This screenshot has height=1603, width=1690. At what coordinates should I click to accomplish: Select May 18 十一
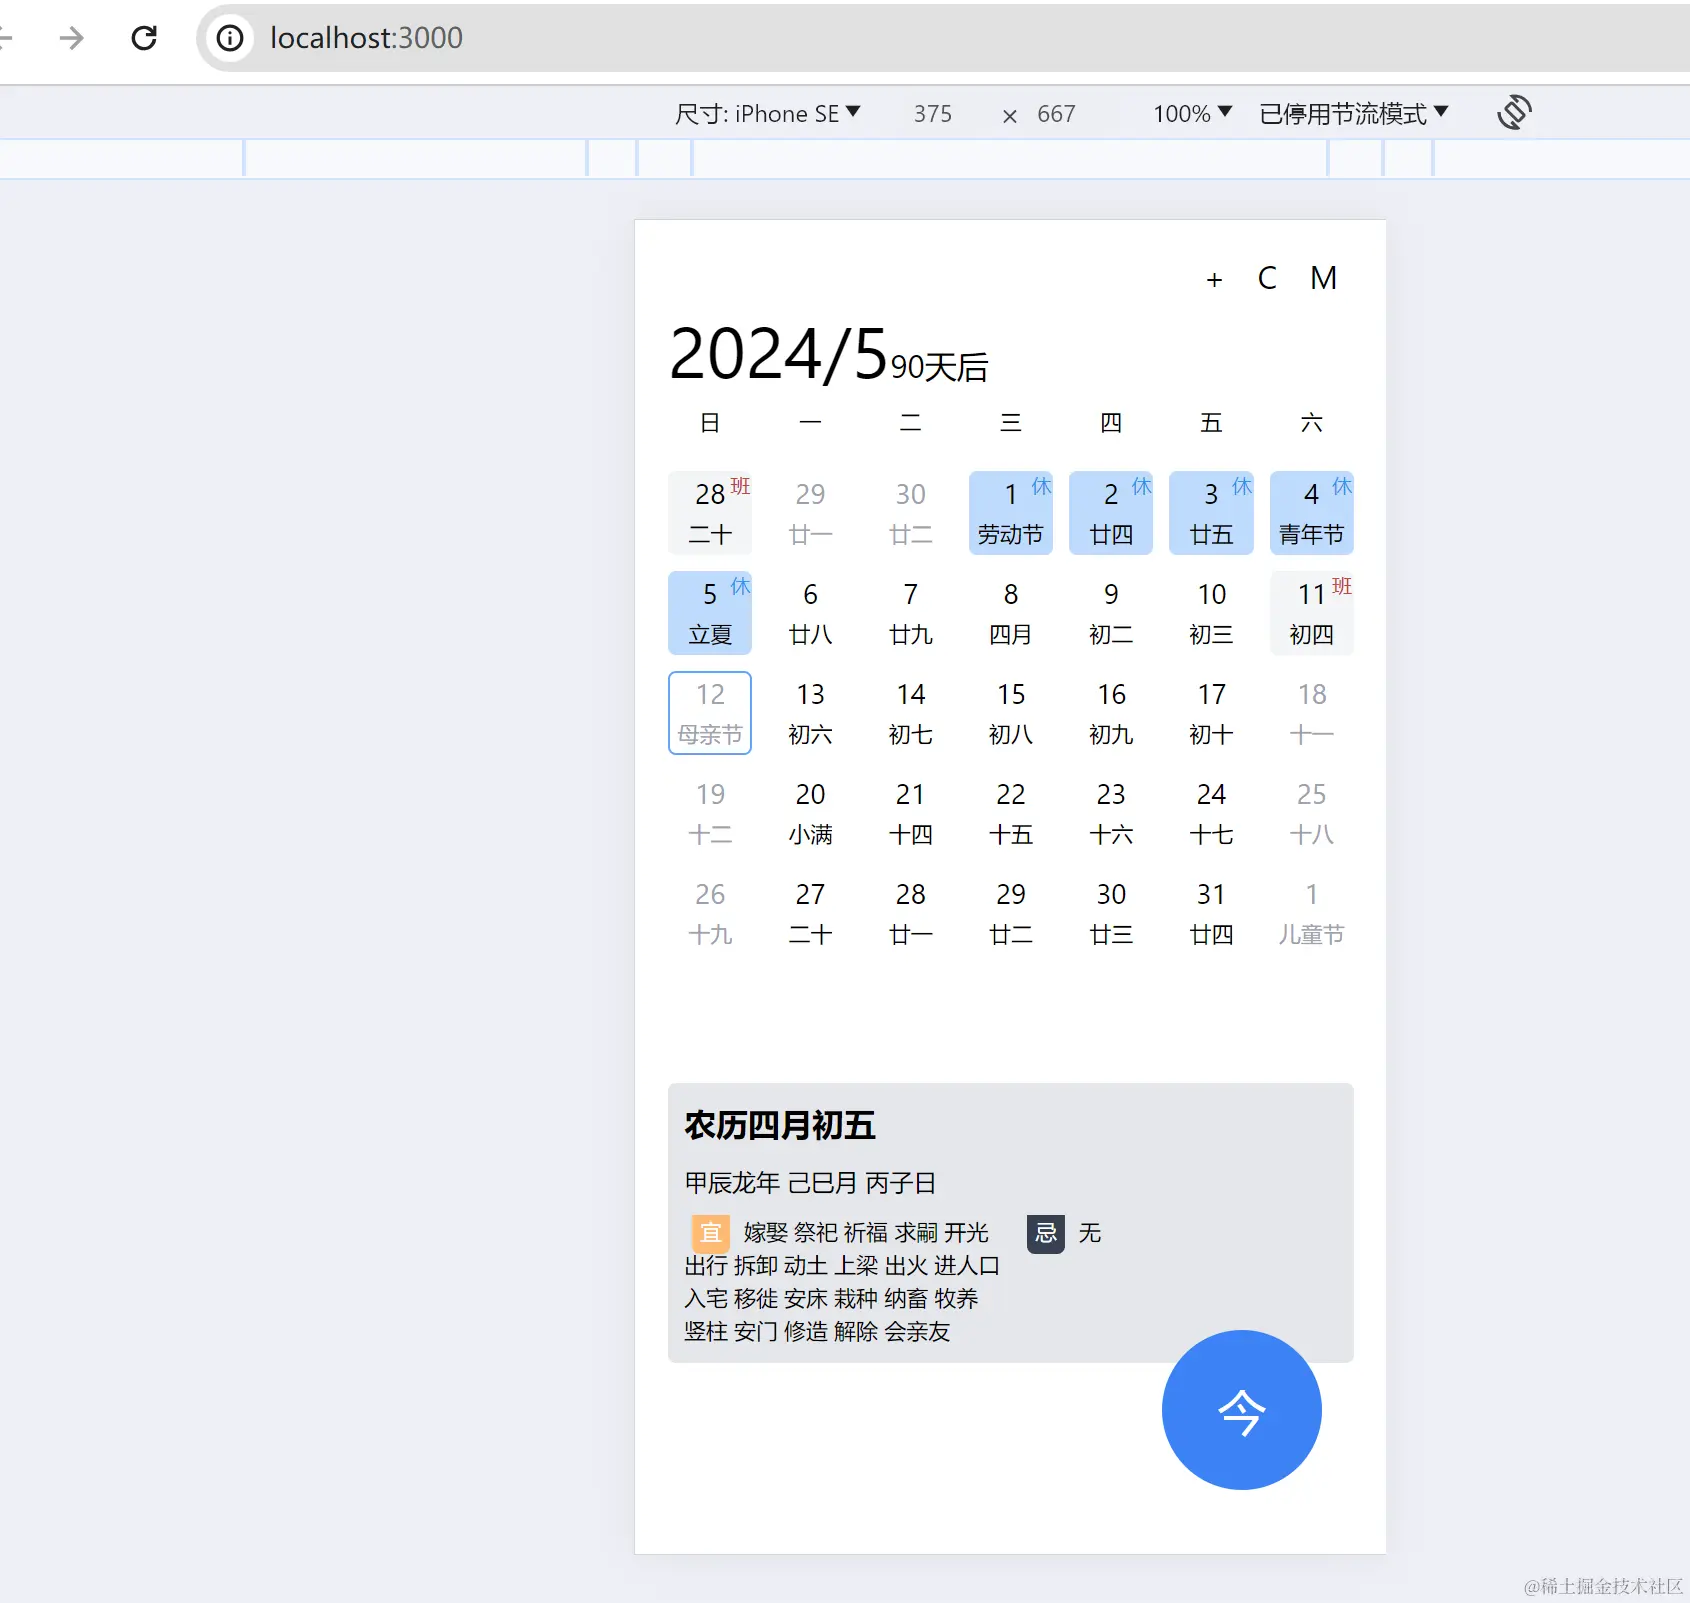pos(1312,713)
